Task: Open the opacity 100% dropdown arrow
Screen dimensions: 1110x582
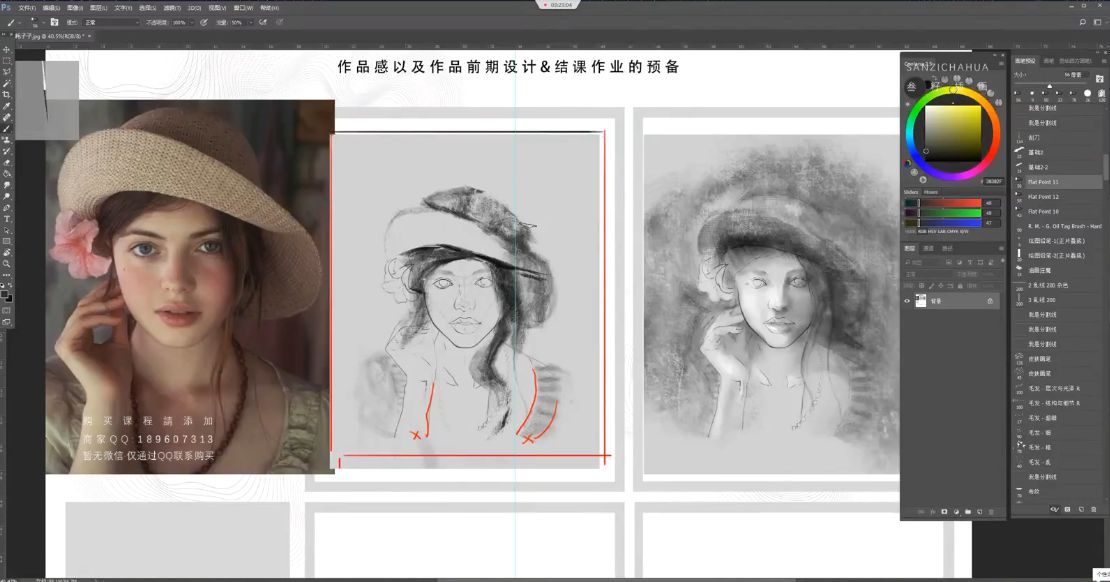Action: [x=192, y=23]
